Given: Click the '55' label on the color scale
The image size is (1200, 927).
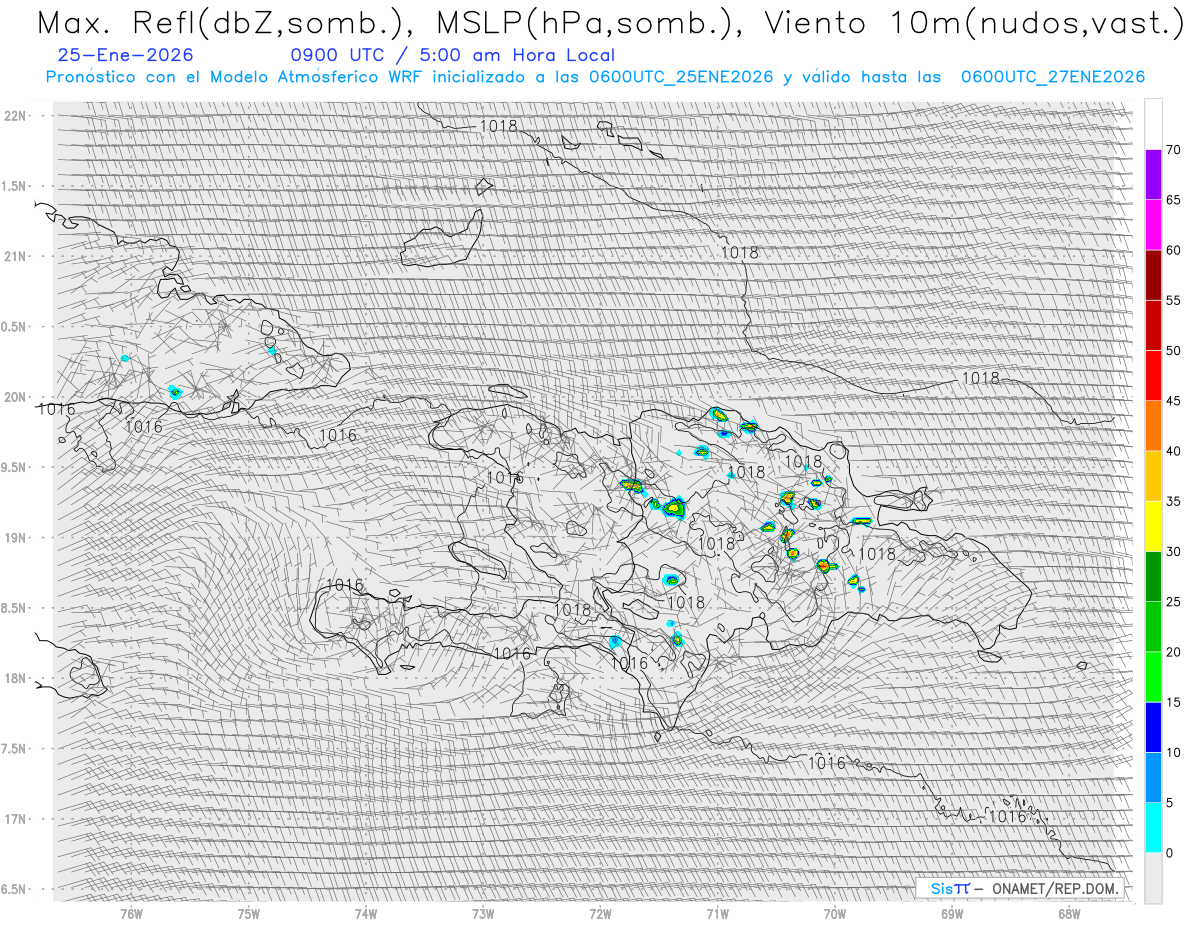Looking at the screenshot, I should click(1173, 300).
